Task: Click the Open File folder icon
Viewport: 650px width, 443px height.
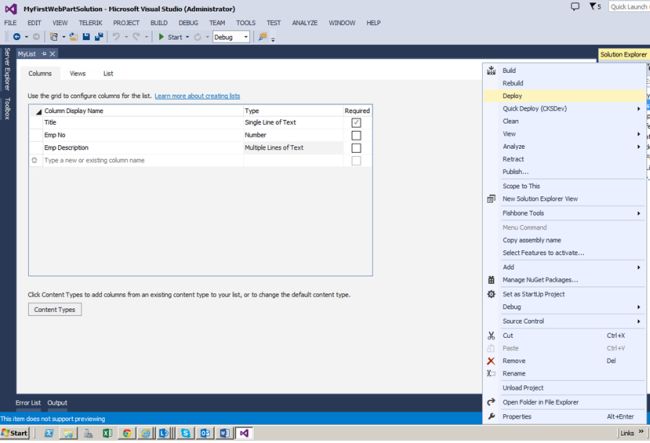Action: pos(73,37)
